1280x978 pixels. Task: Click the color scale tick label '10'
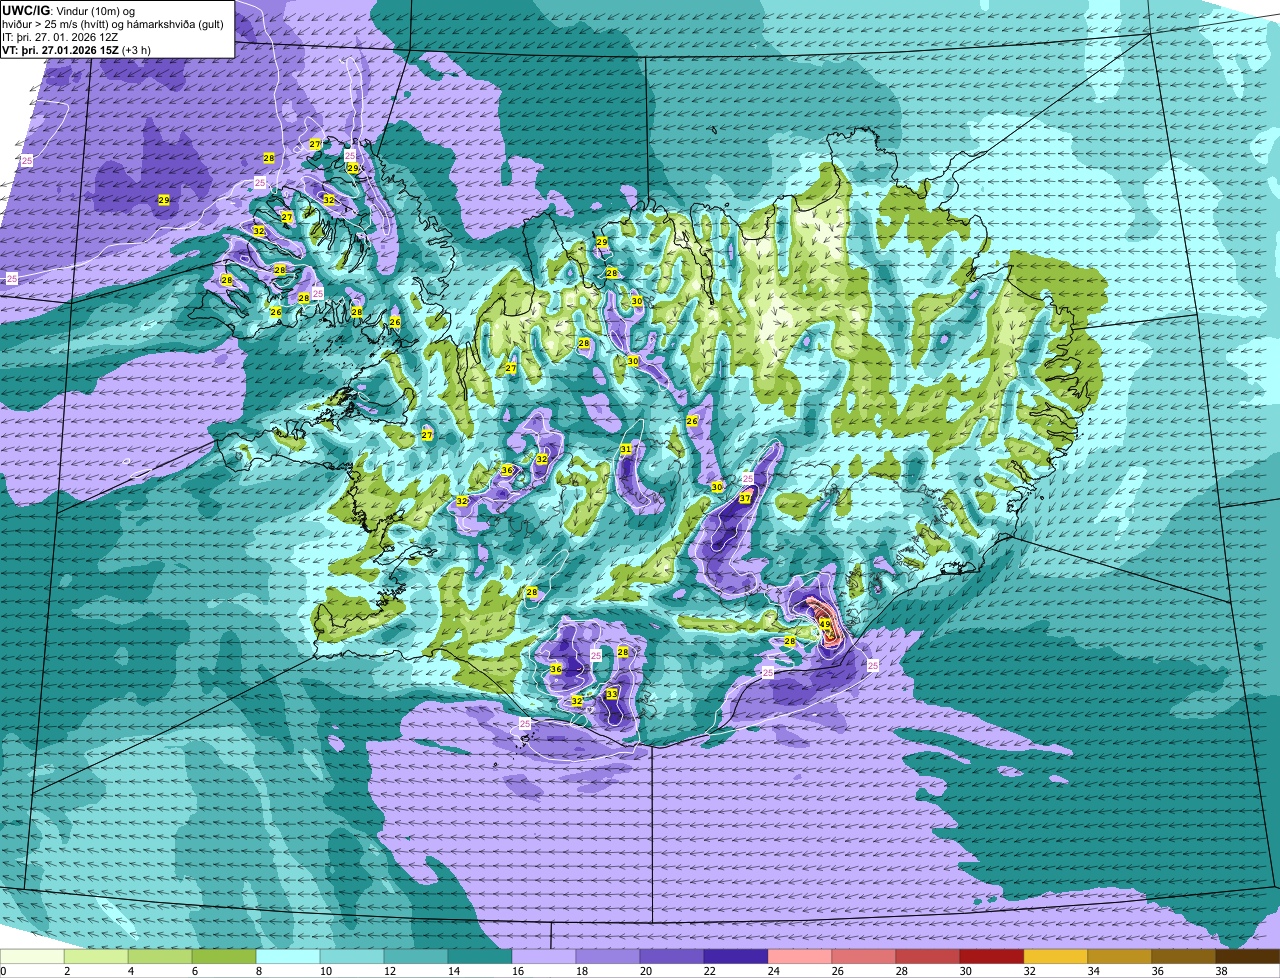click(x=325, y=971)
